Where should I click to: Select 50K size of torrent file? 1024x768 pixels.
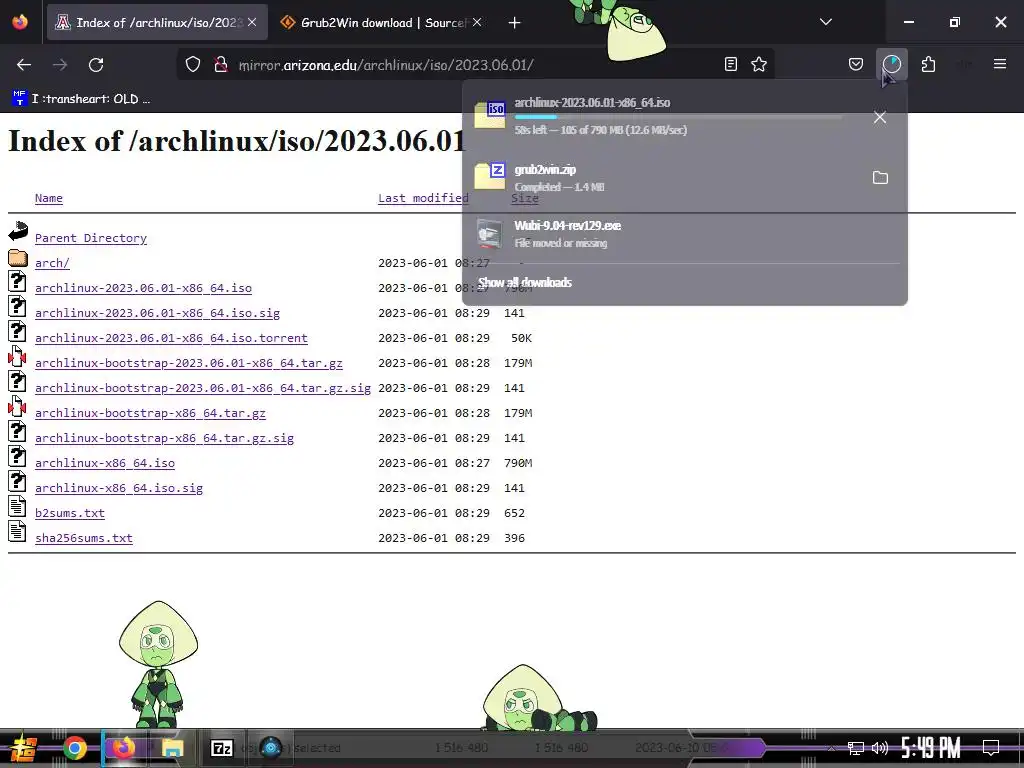click(x=521, y=338)
